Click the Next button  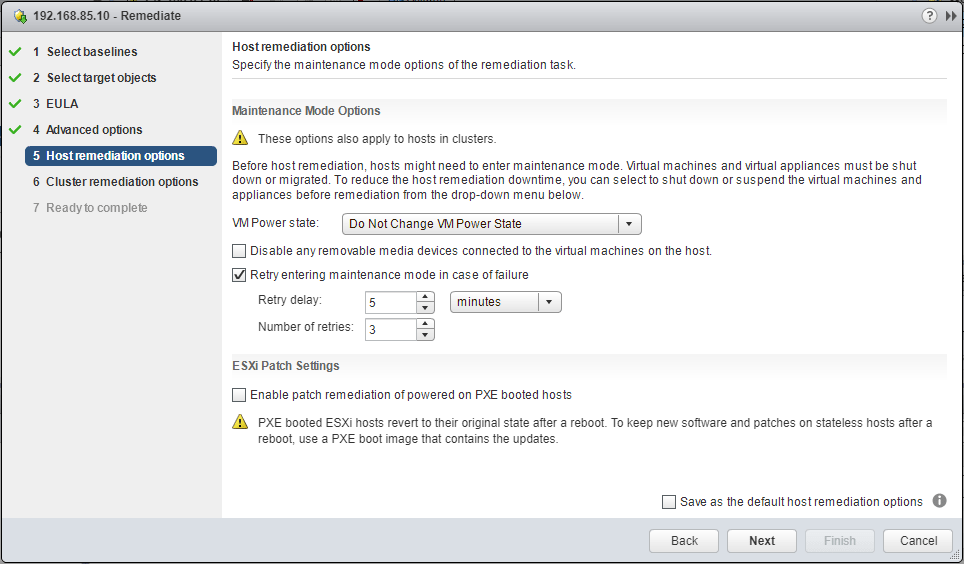click(x=762, y=541)
